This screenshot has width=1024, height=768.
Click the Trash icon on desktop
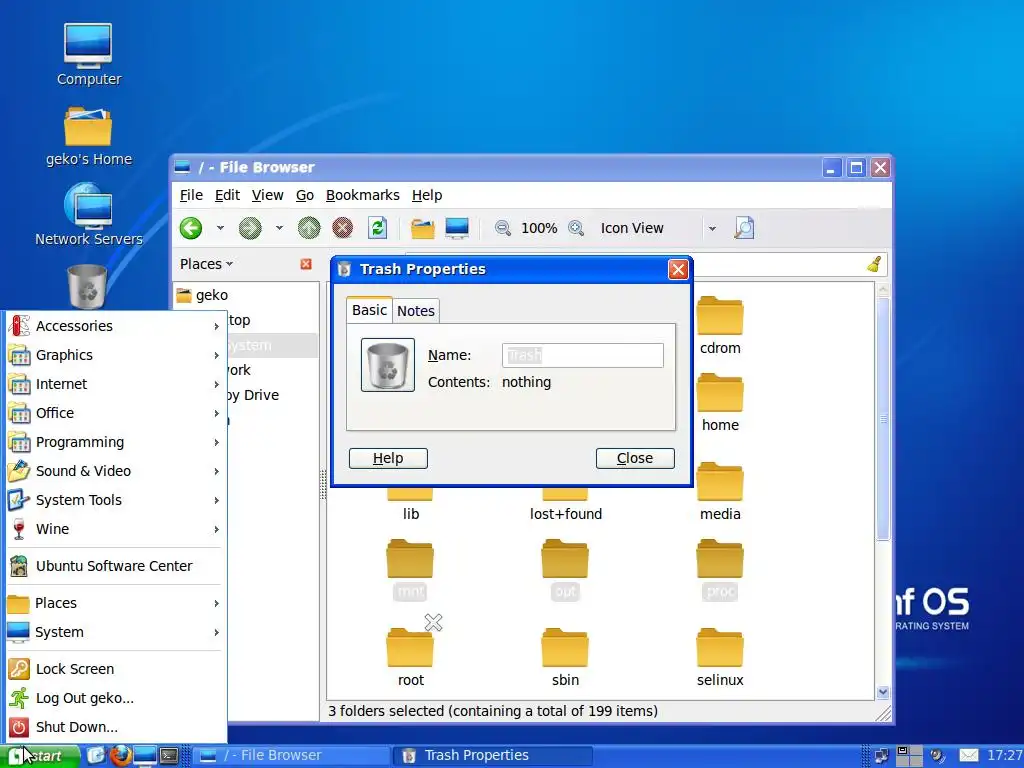point(87,286)
